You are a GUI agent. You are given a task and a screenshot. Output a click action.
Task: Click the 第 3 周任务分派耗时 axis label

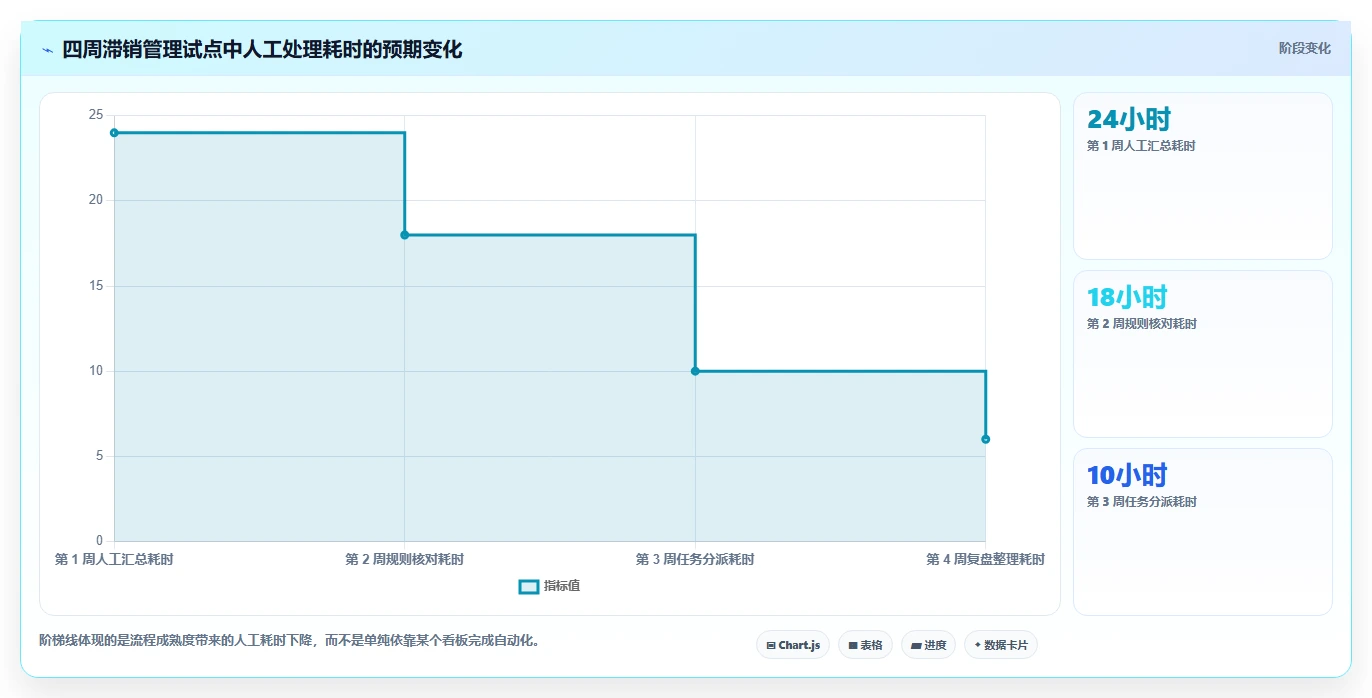click(x=695, y=559)
